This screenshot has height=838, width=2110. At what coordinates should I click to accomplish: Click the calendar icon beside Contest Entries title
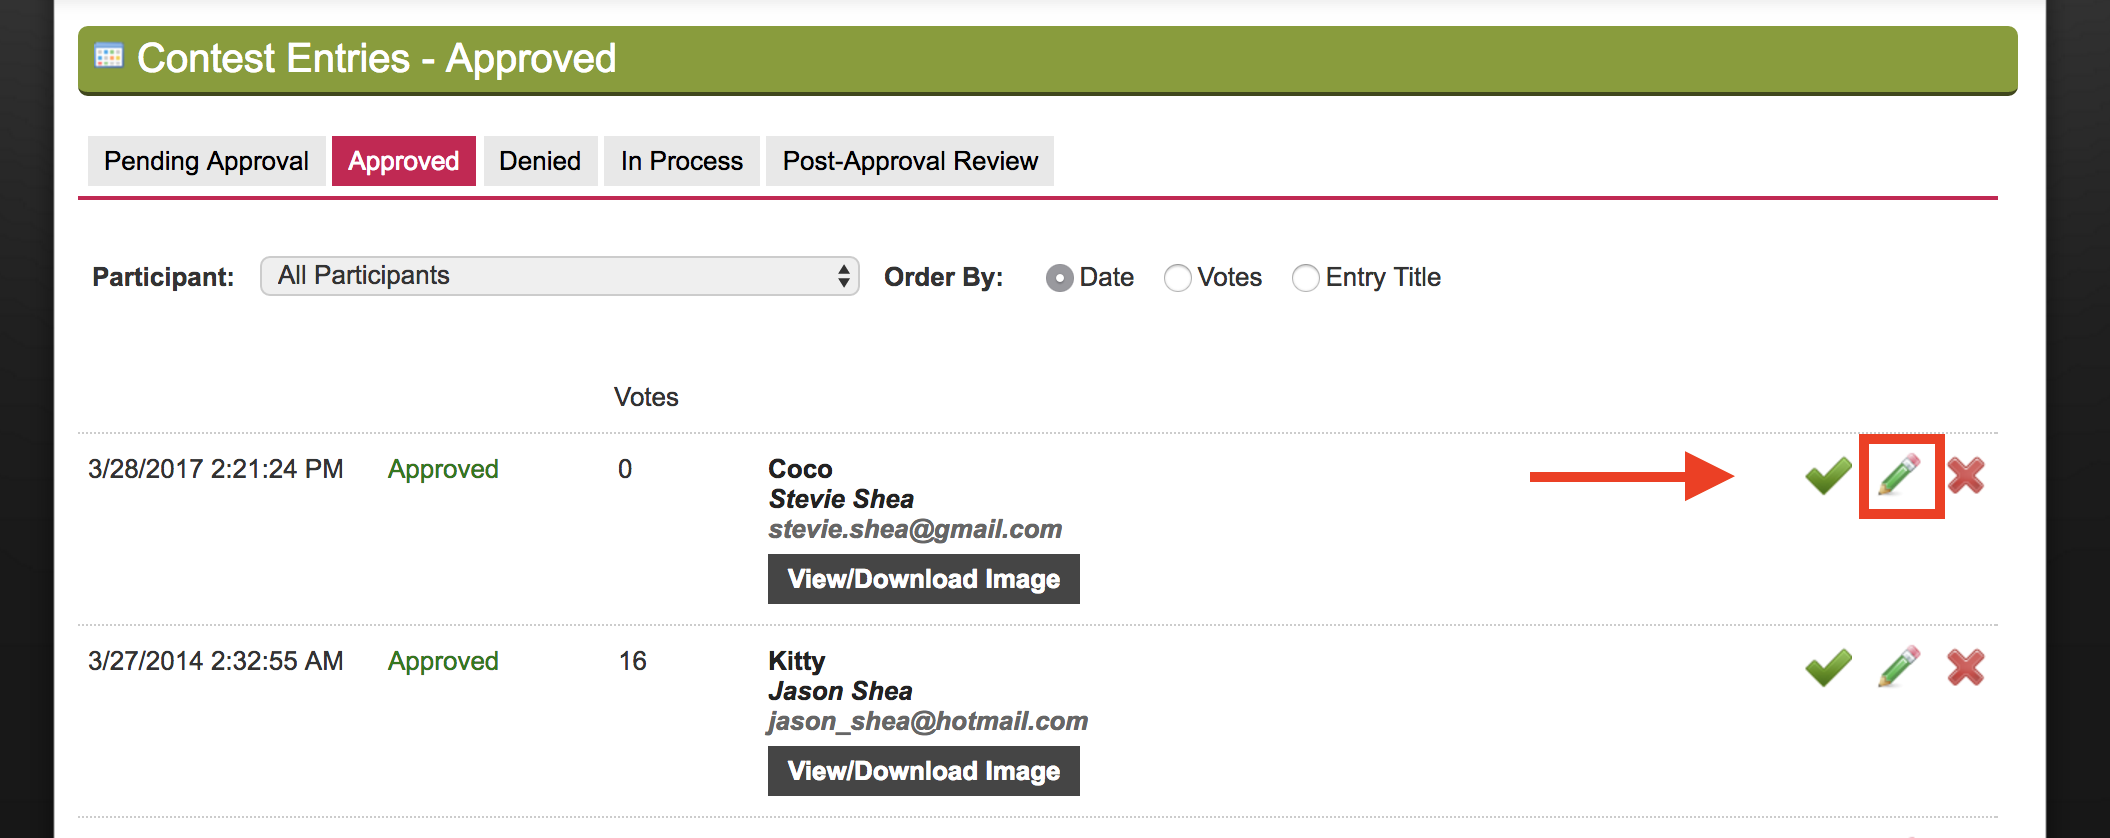coord(109,56)
